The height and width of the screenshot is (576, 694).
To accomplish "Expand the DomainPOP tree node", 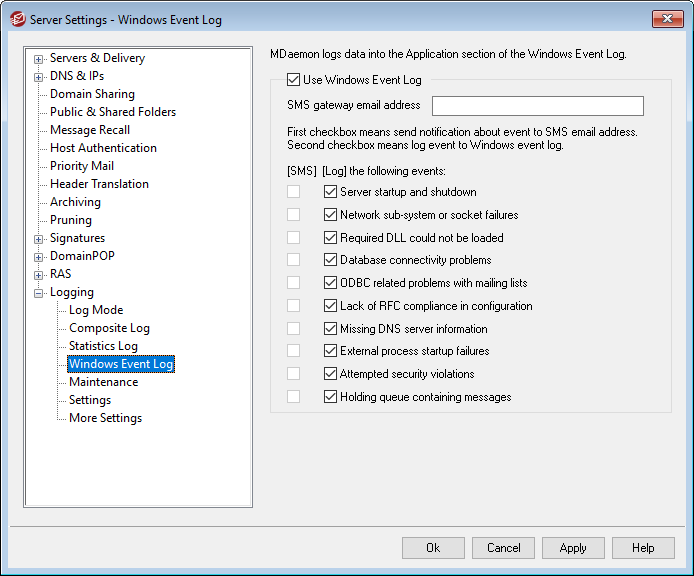I will (39, 257).
